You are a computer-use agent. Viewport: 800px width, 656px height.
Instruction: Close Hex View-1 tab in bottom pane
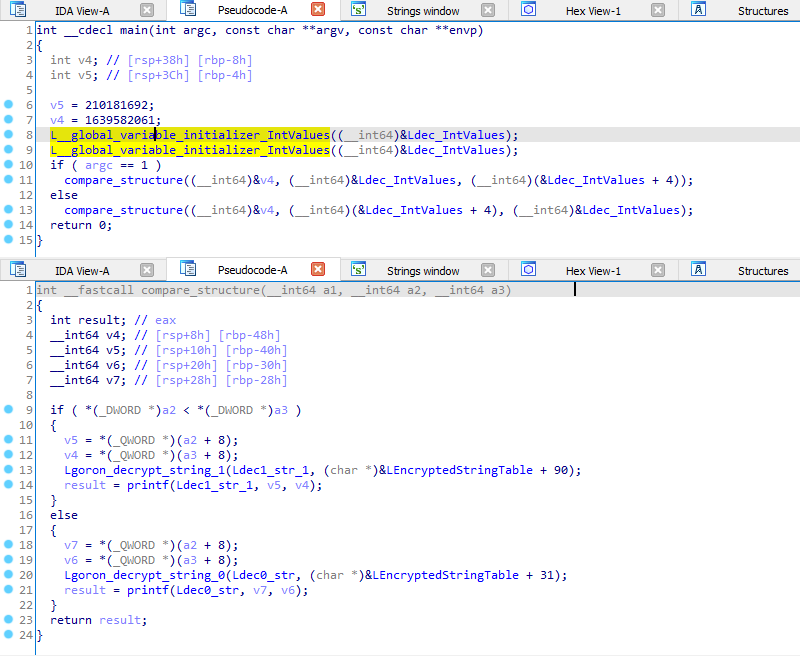658,269
